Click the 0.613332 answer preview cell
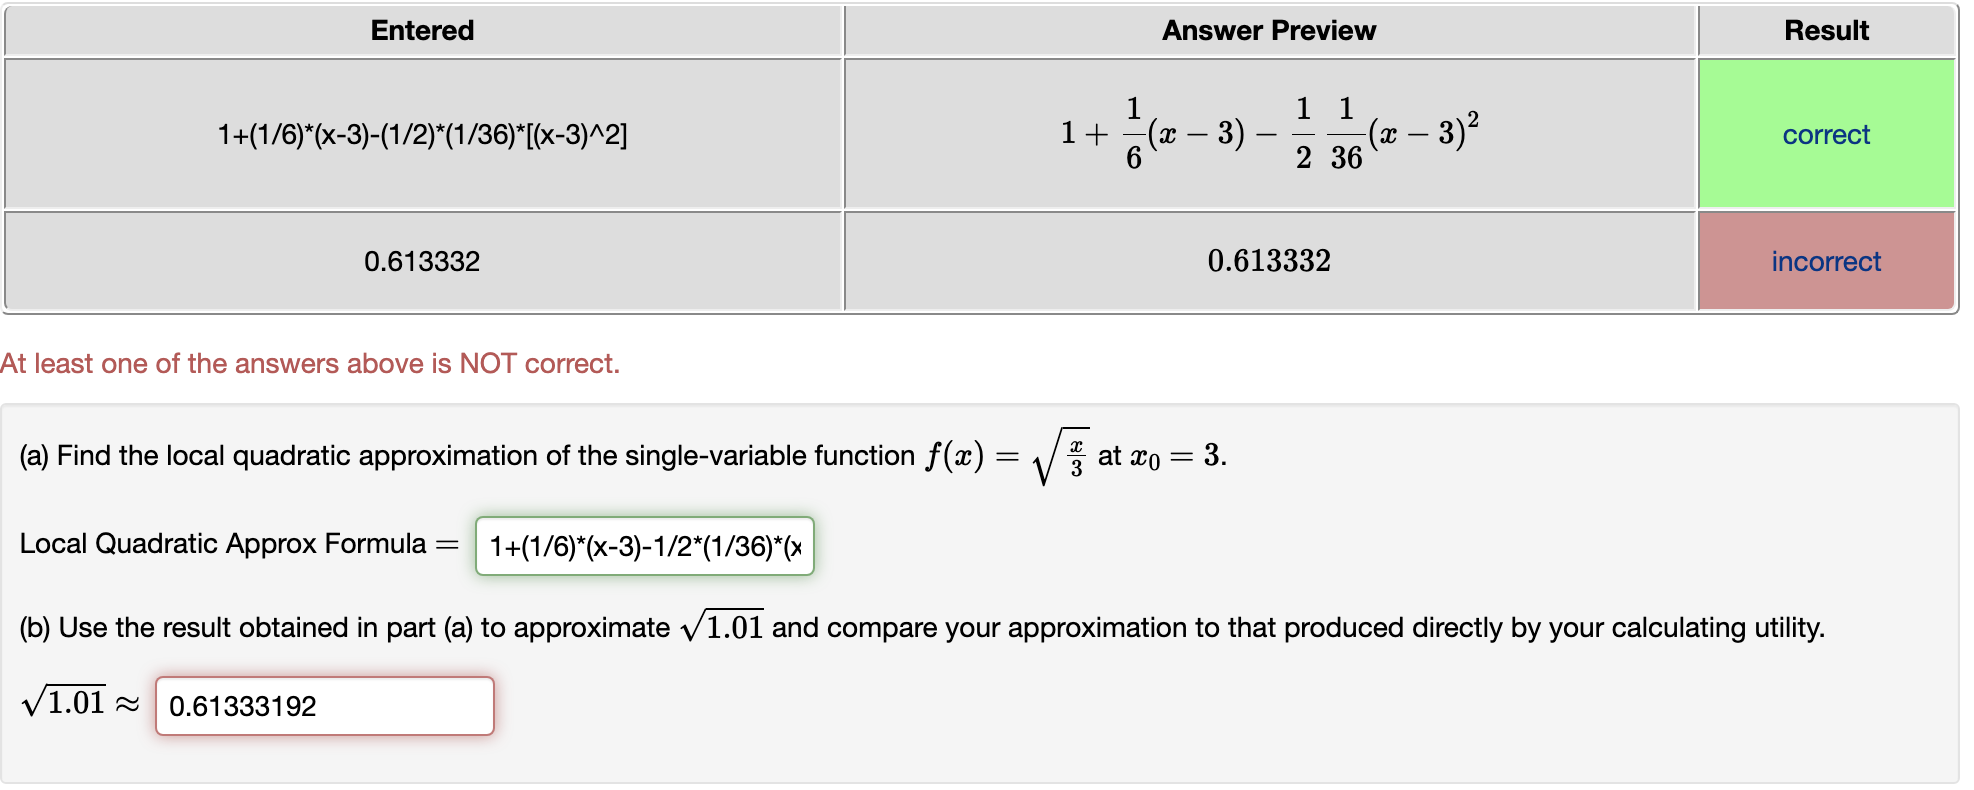The image size is (1974, 790). point(1268,261)
